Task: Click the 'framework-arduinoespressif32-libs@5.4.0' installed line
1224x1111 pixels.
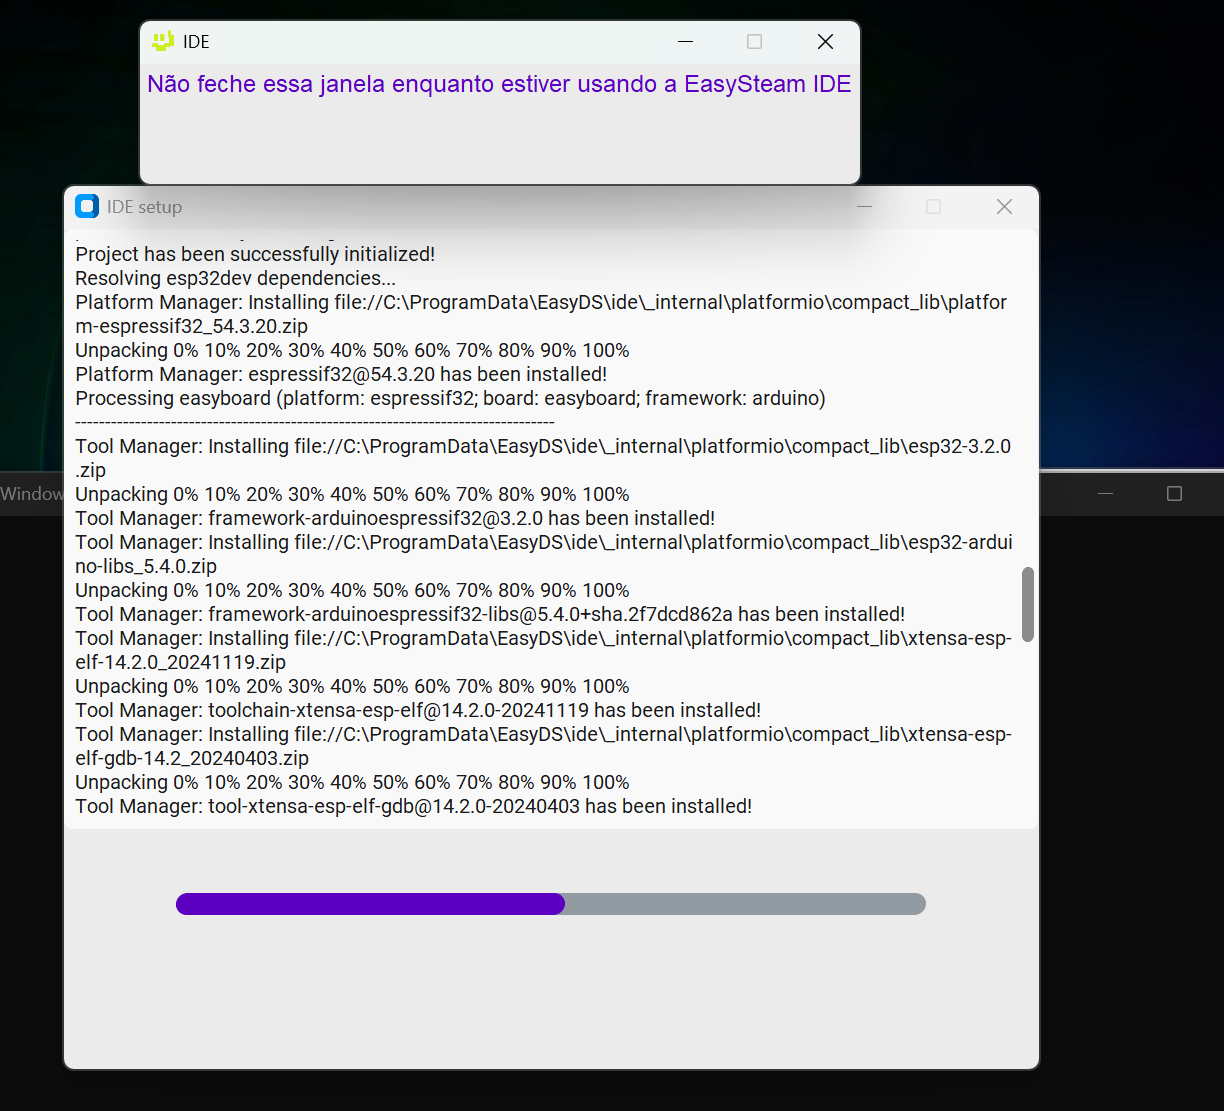Action: pyautogui.click(x=490, y=614)
